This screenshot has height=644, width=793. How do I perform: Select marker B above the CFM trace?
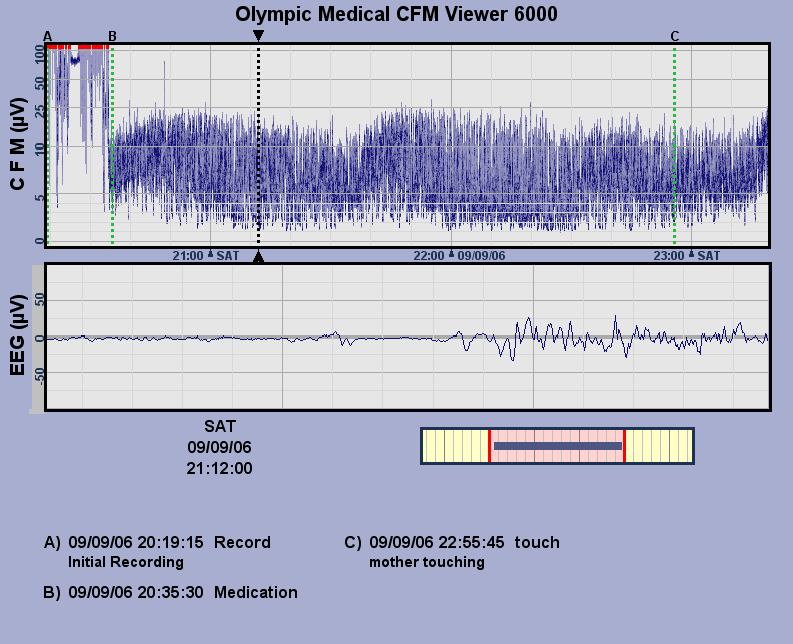tap(112, 36)
